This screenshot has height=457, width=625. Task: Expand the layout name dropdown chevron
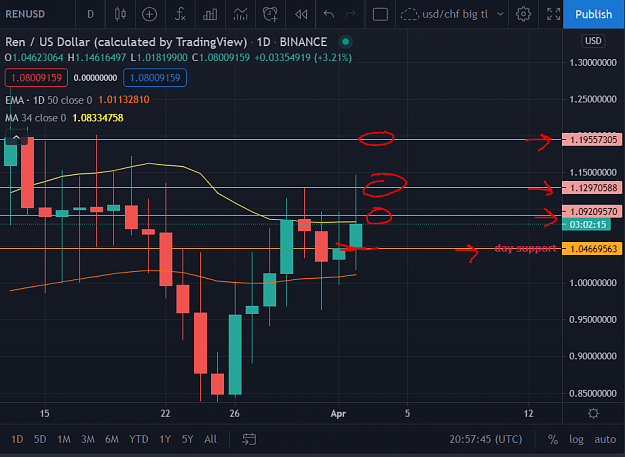500,14
